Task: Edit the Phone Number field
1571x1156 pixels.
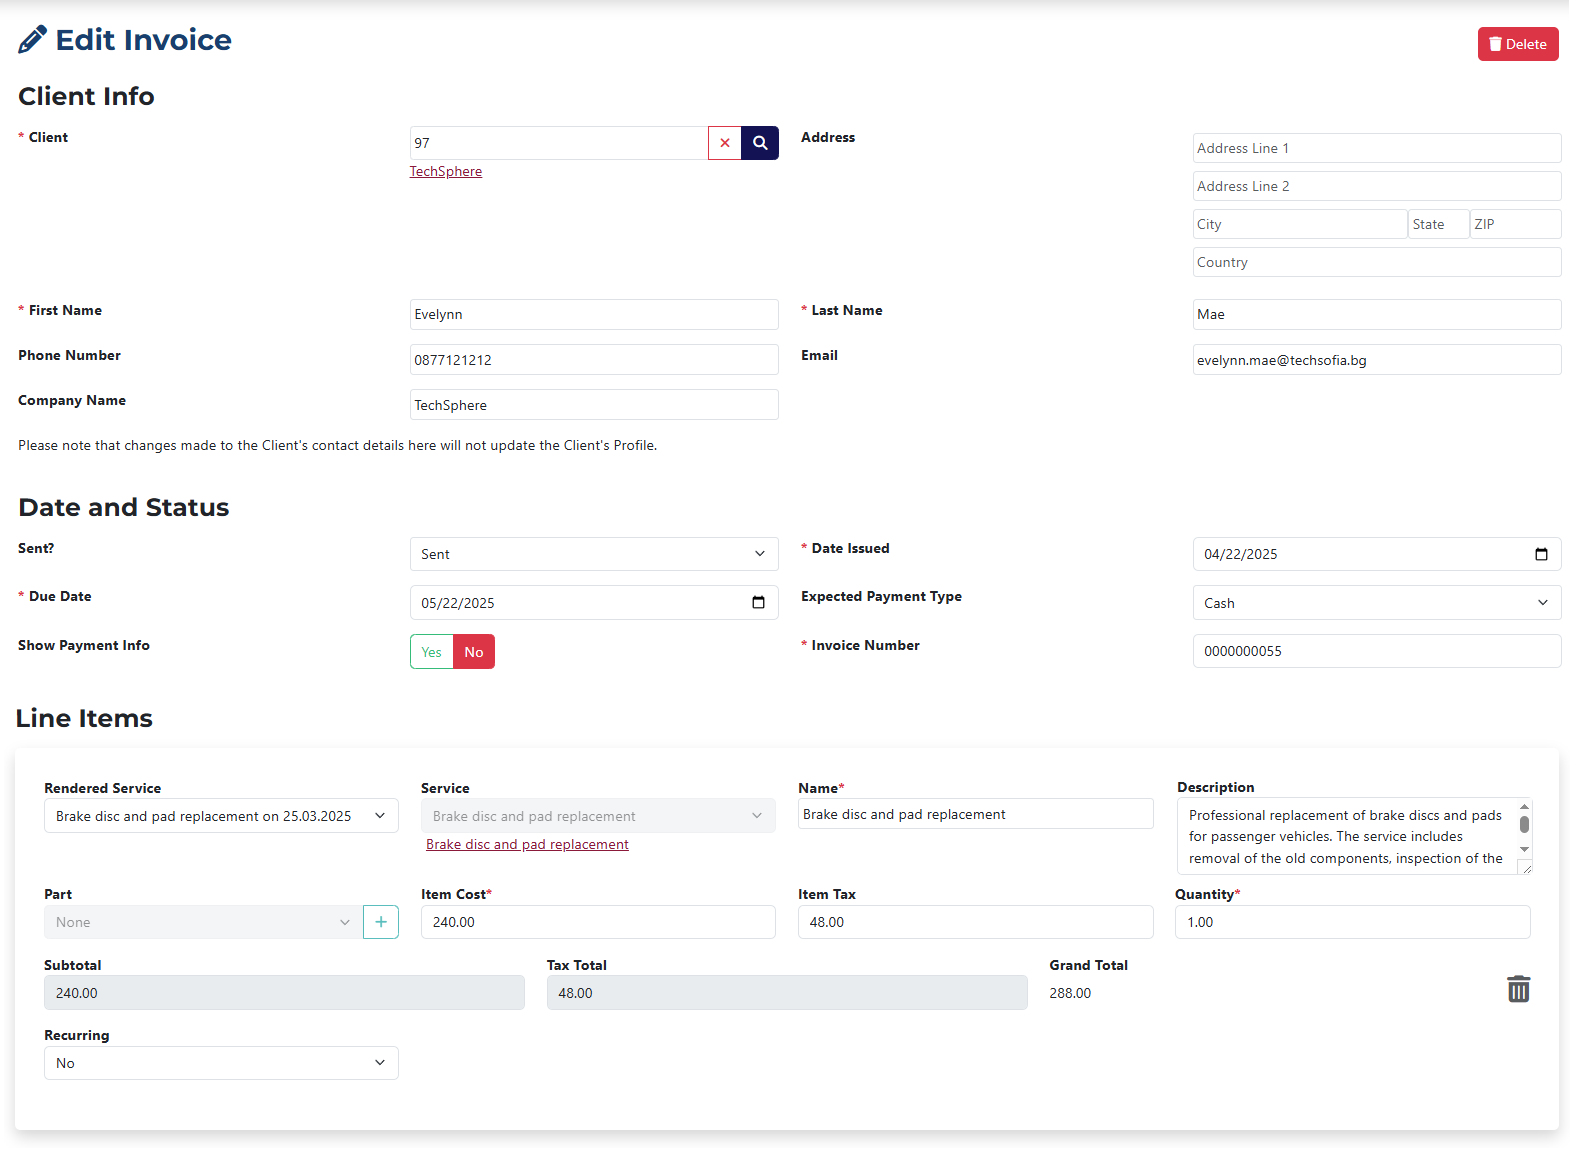Action: (594, 360)
